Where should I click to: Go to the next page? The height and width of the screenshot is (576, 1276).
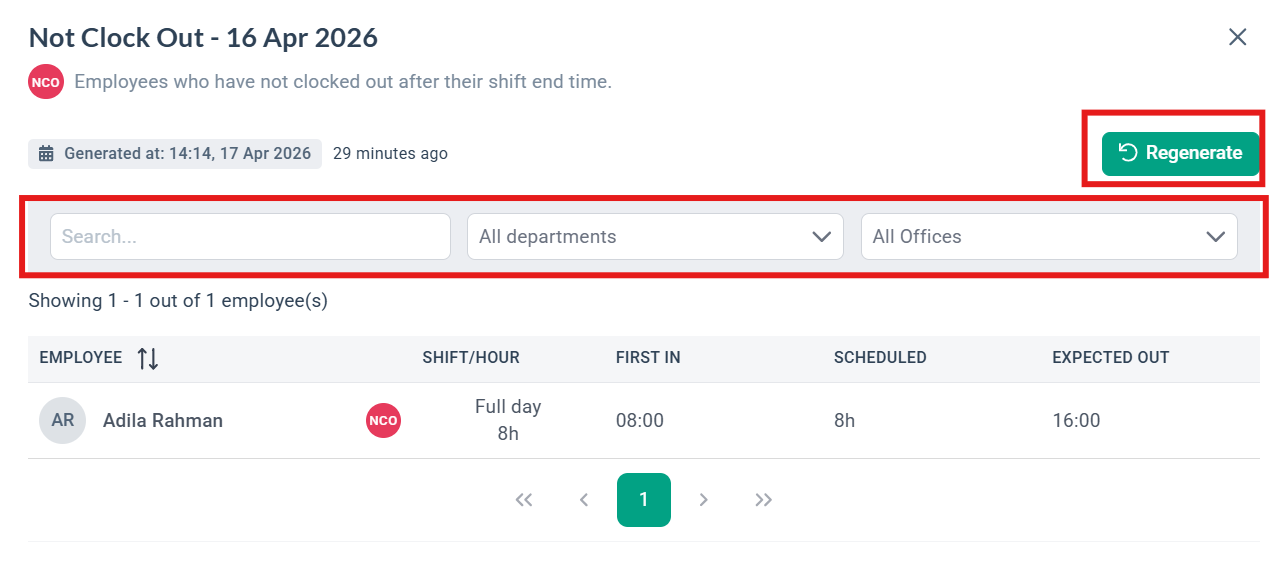coord(704,500)
